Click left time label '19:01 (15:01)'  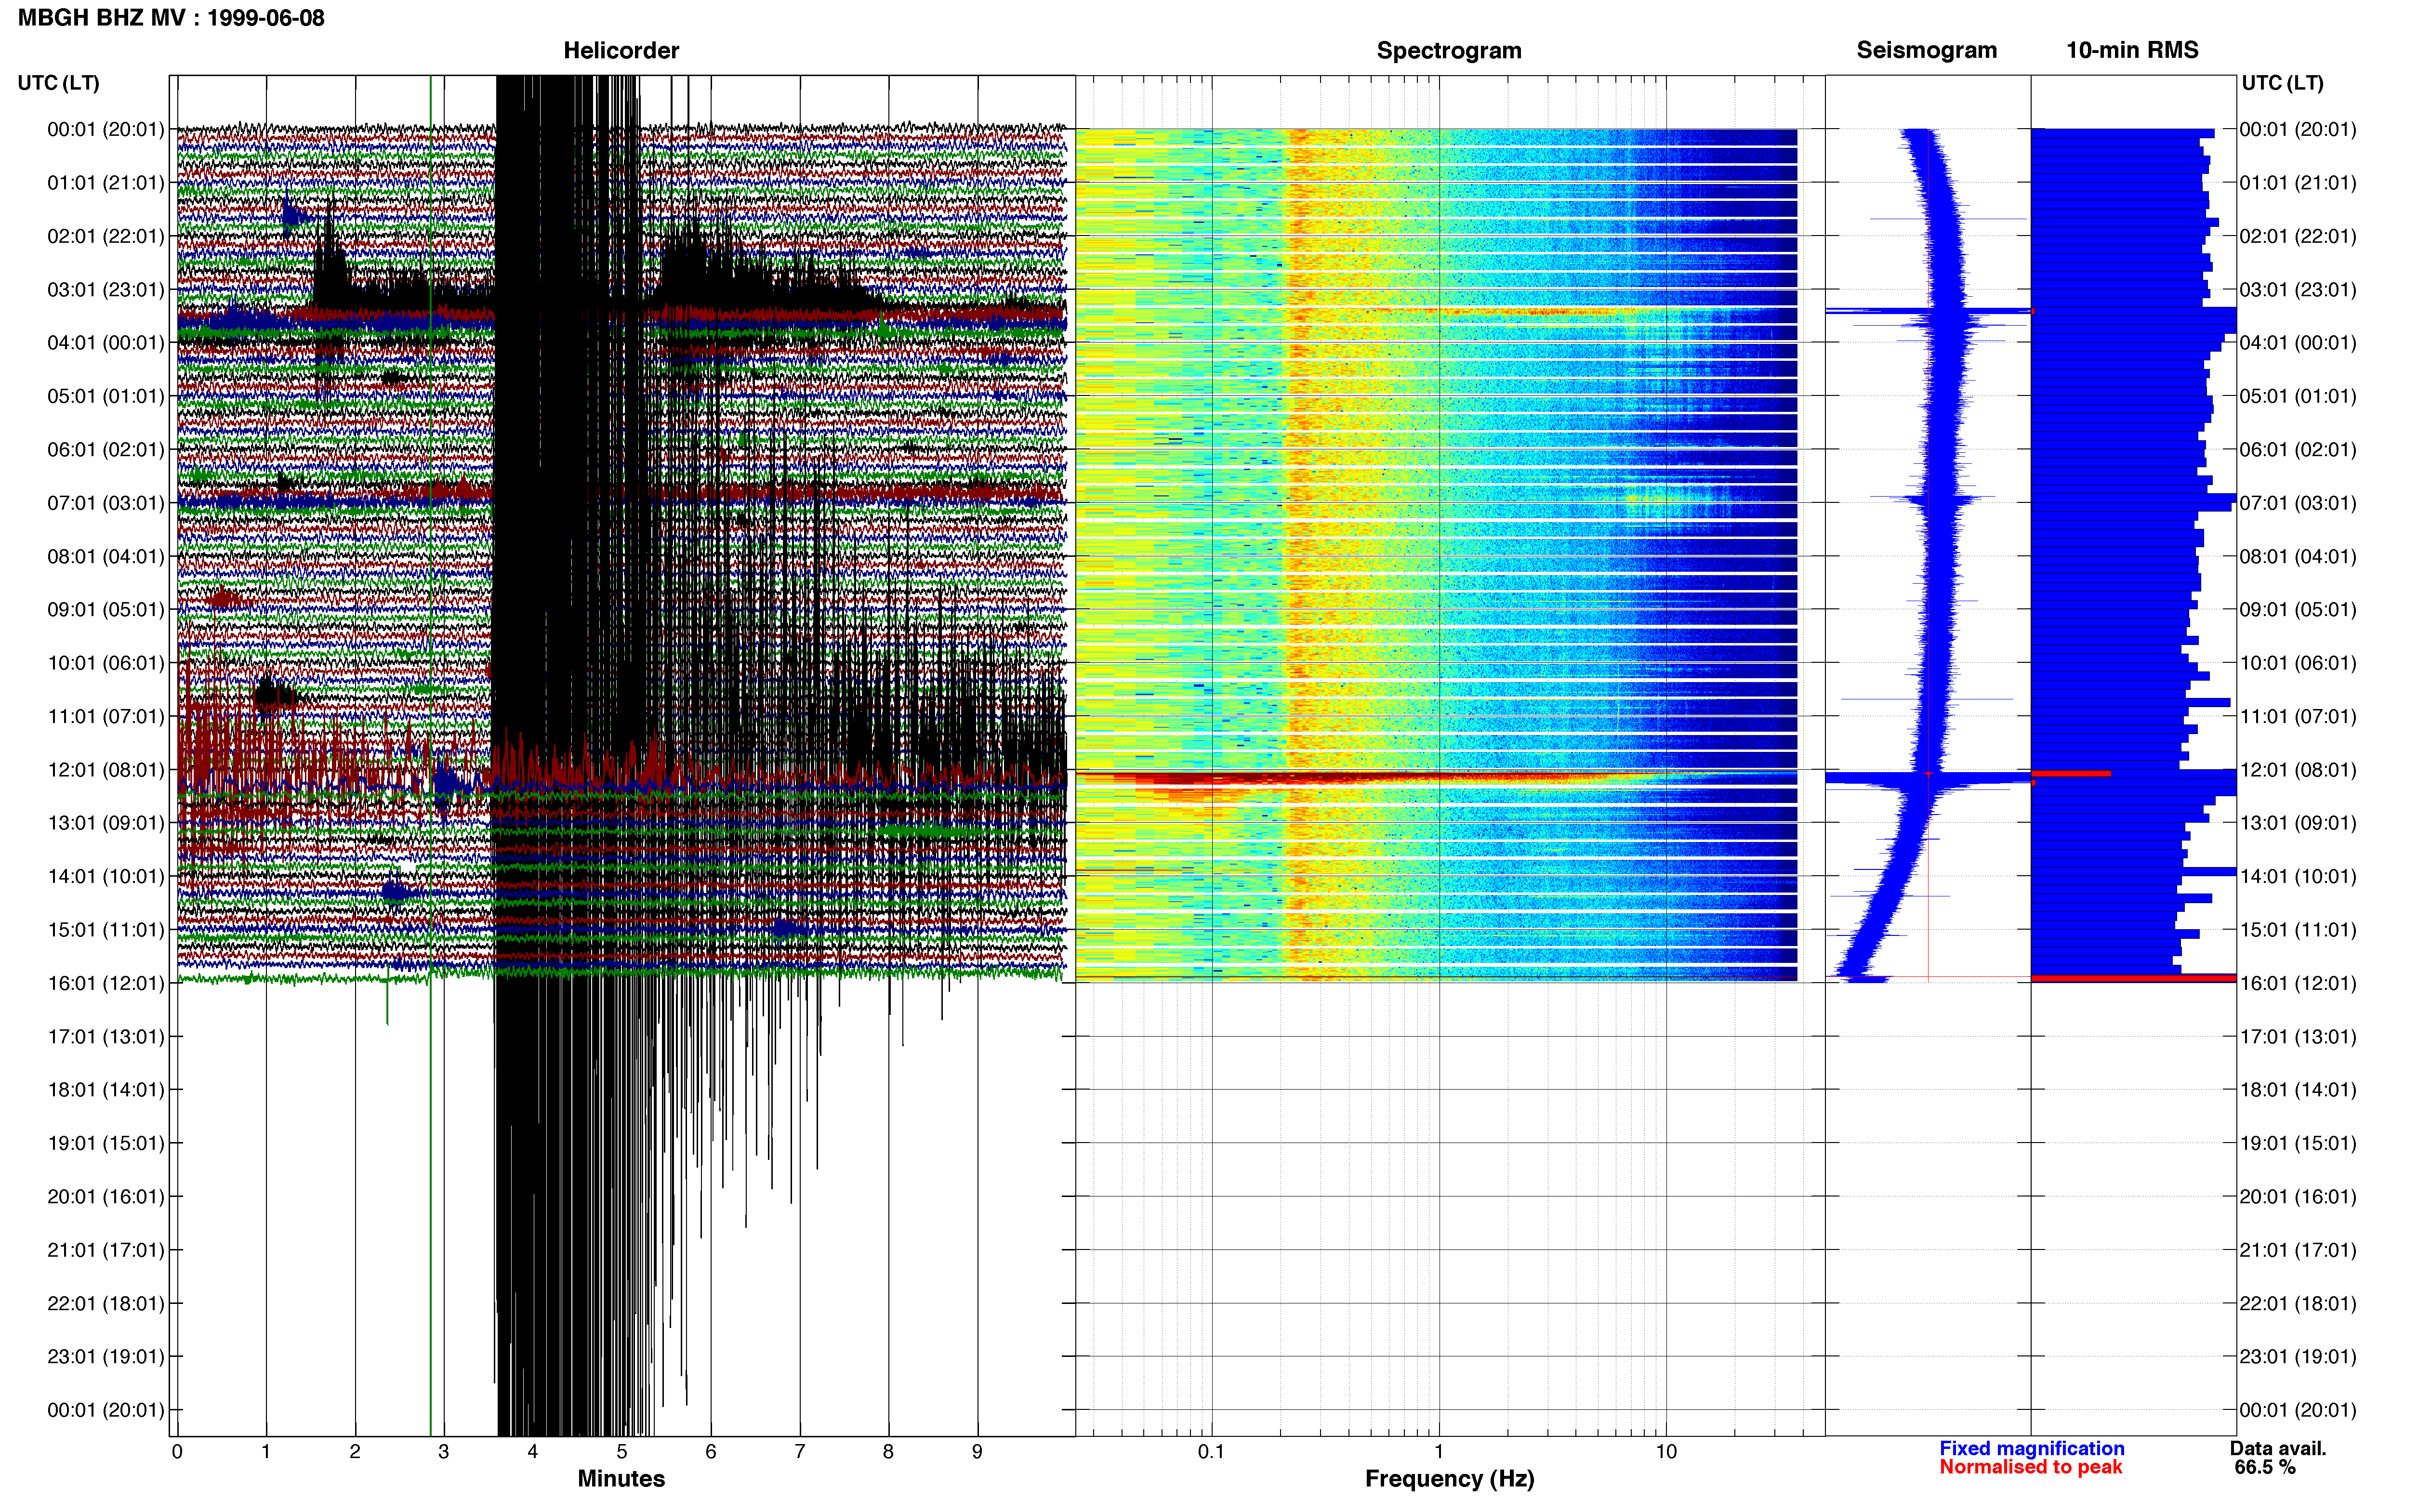(105, 1143)
